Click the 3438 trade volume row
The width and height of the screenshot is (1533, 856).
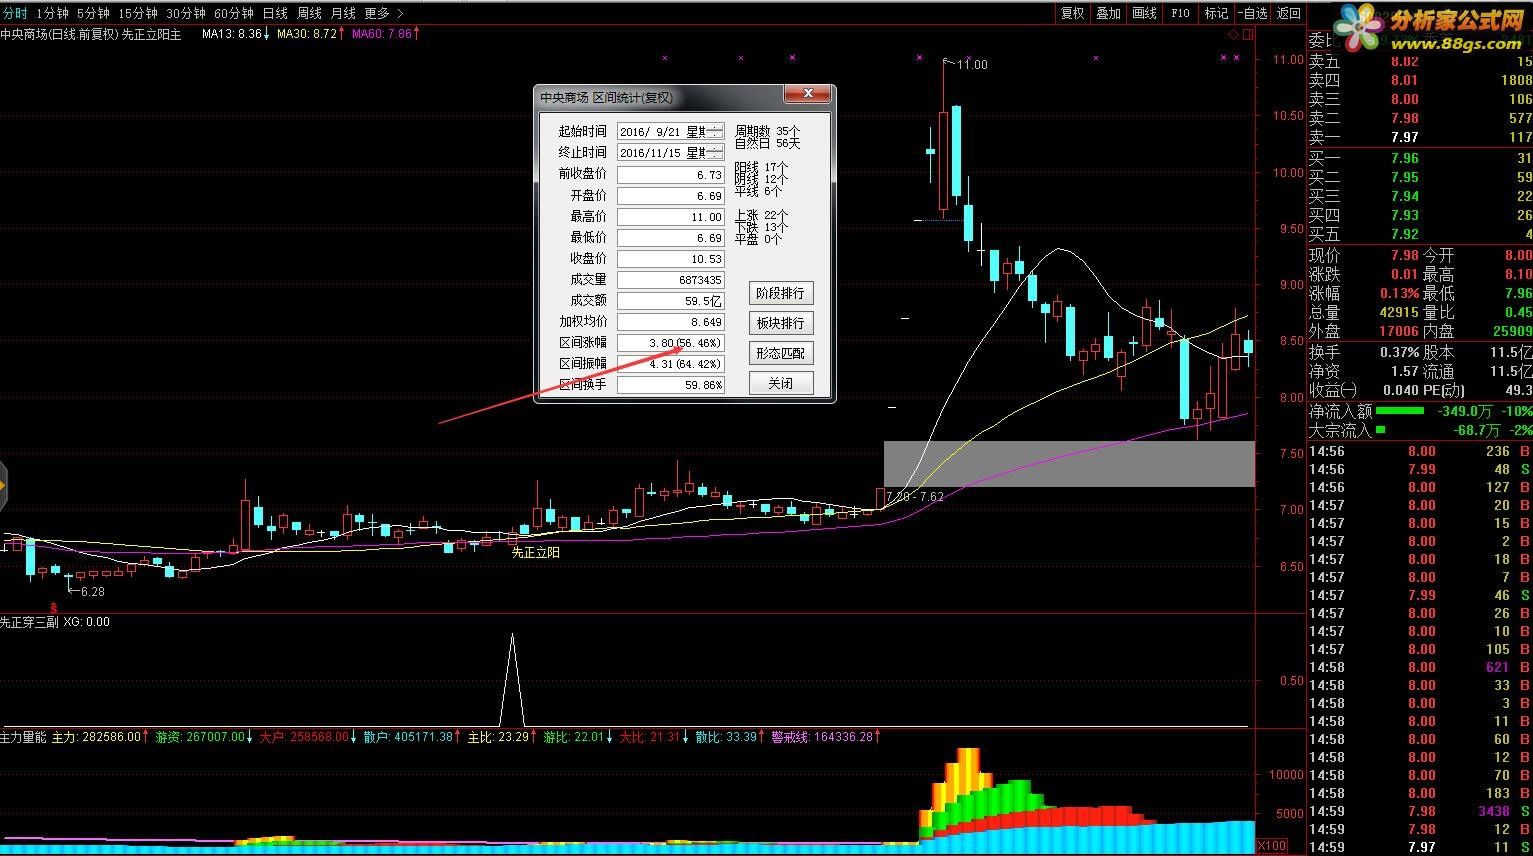[1420, 811]
